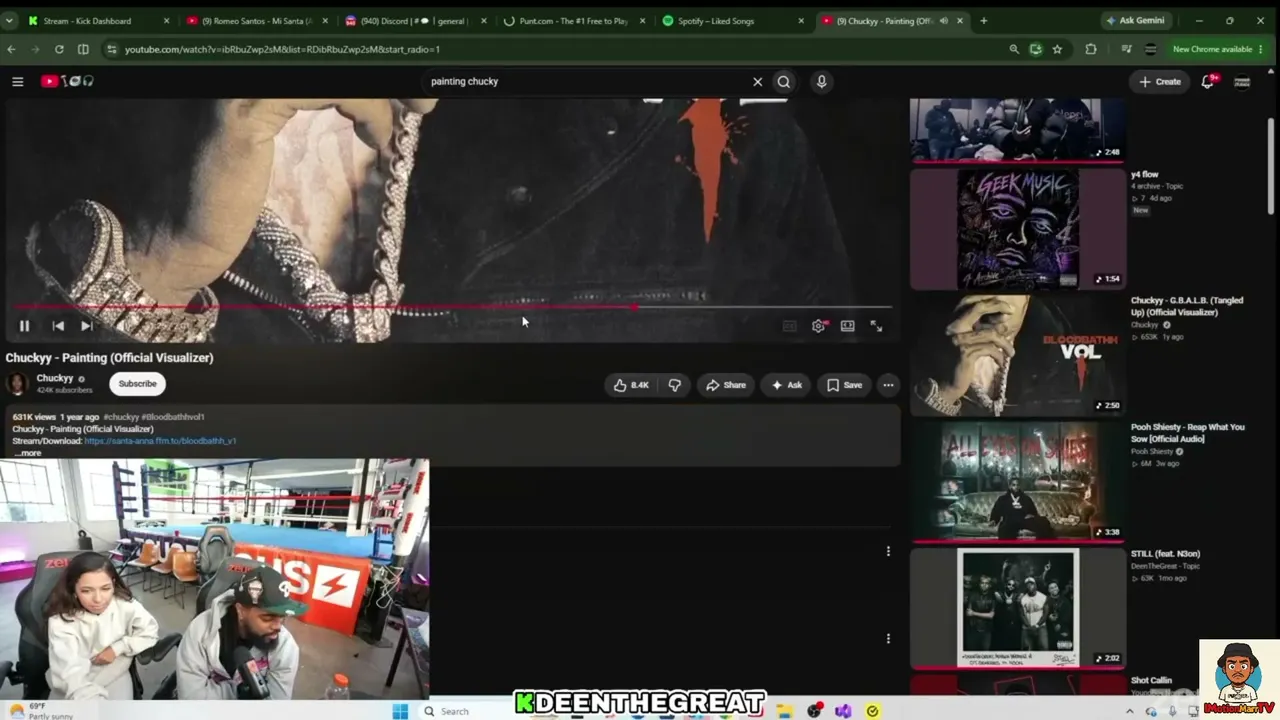
Task: Open the YouTube Create menu
Action: (1160, 81)
